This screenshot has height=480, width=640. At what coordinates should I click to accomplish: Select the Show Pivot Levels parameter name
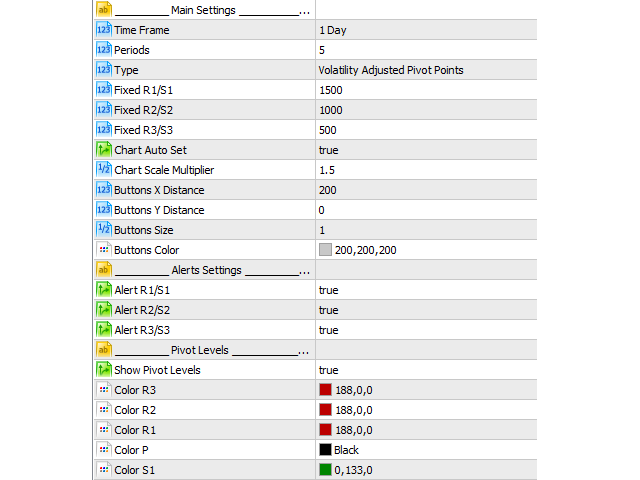pos(157,370)
